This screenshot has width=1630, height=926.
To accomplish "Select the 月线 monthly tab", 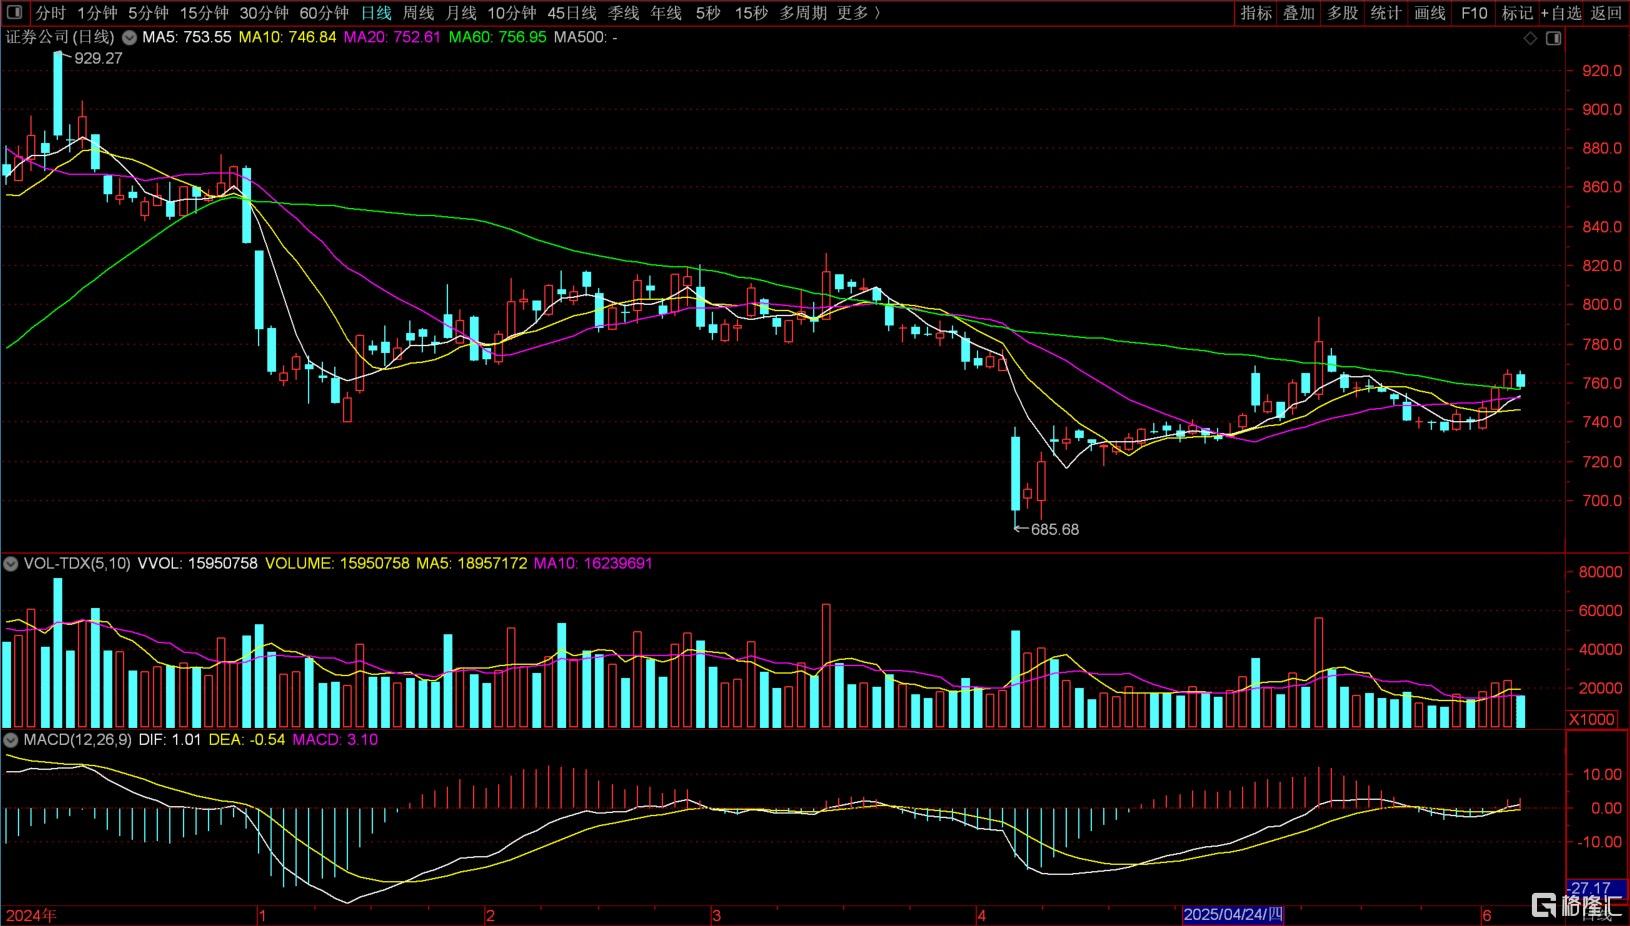I will (x=461, y=13).
